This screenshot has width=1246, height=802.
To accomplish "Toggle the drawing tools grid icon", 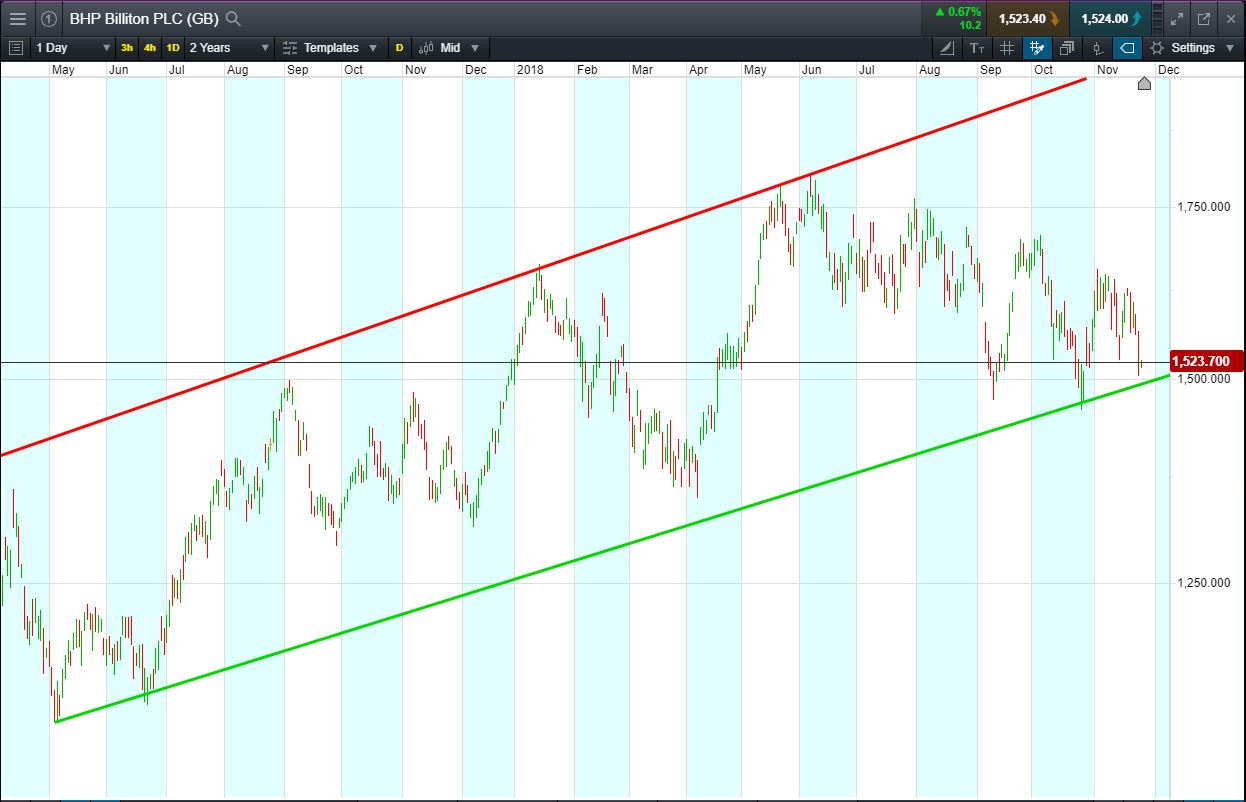I will 1037,47.
